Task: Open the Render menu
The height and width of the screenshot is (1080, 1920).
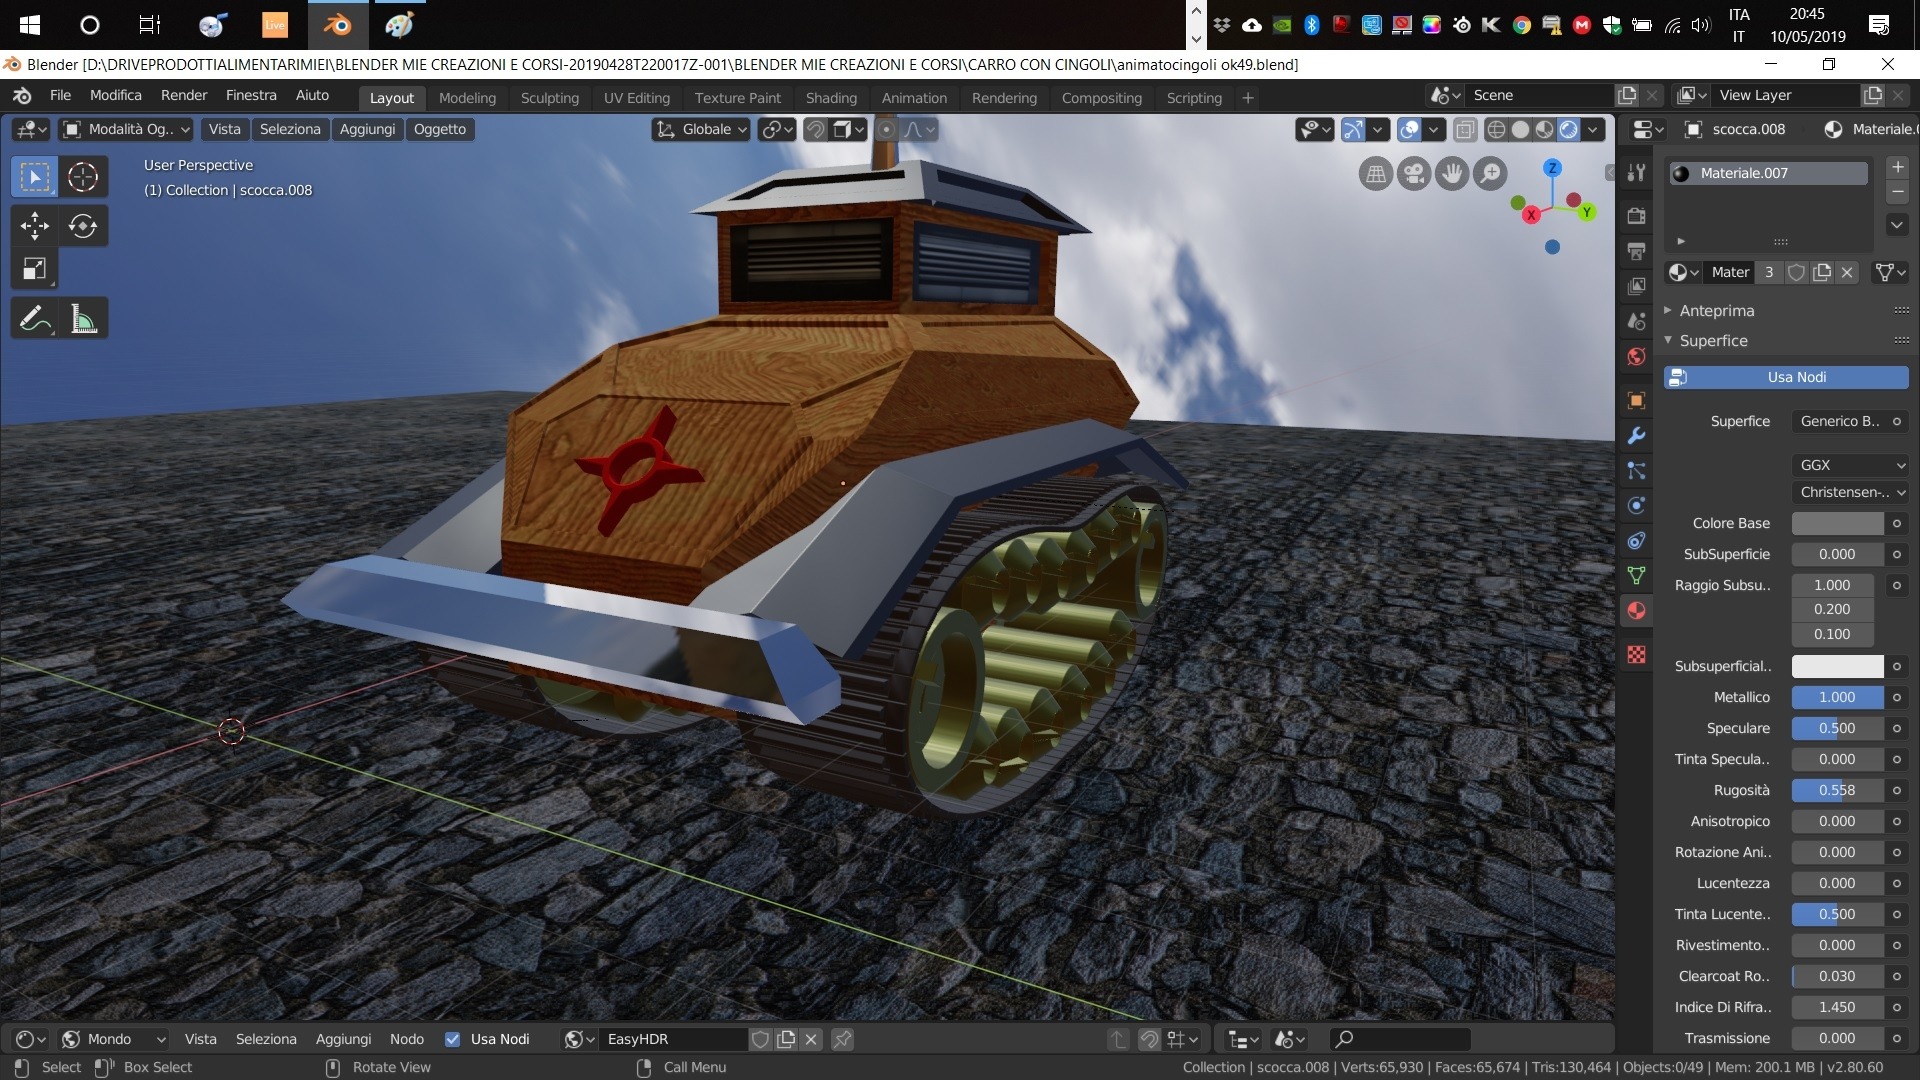Action: point(184,96)
